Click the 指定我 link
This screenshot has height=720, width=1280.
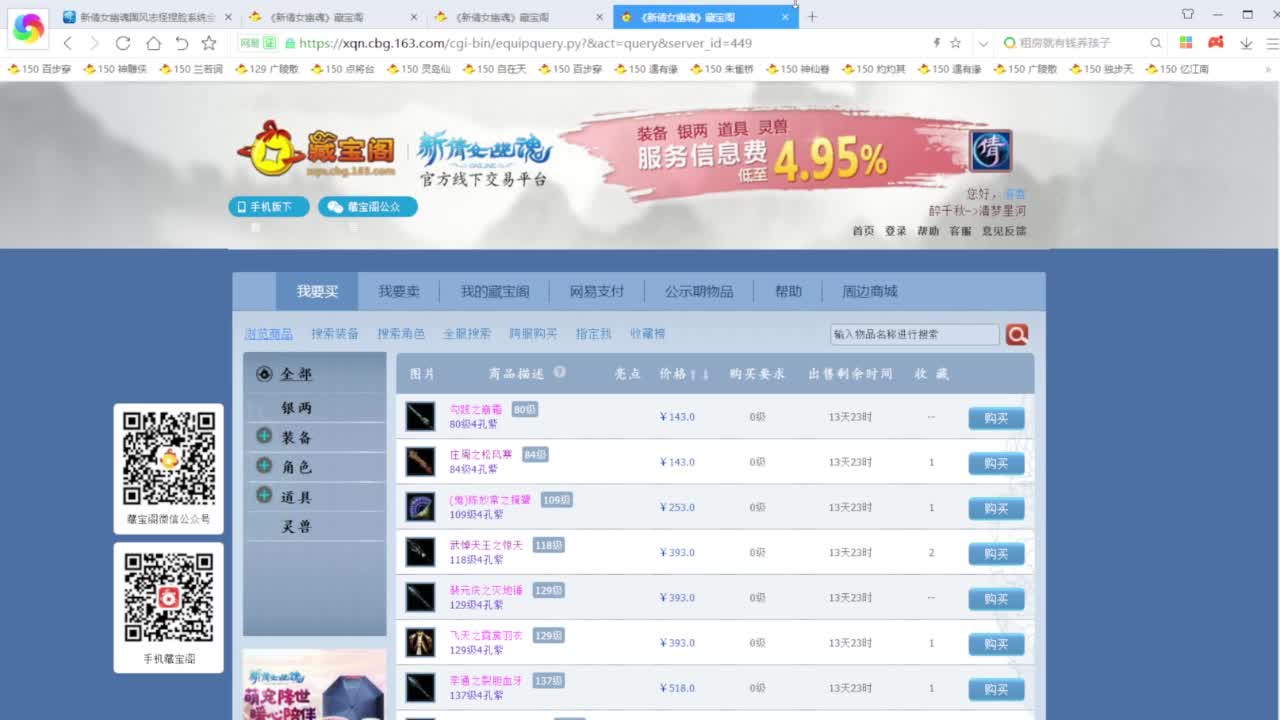(x=593, y=334)
